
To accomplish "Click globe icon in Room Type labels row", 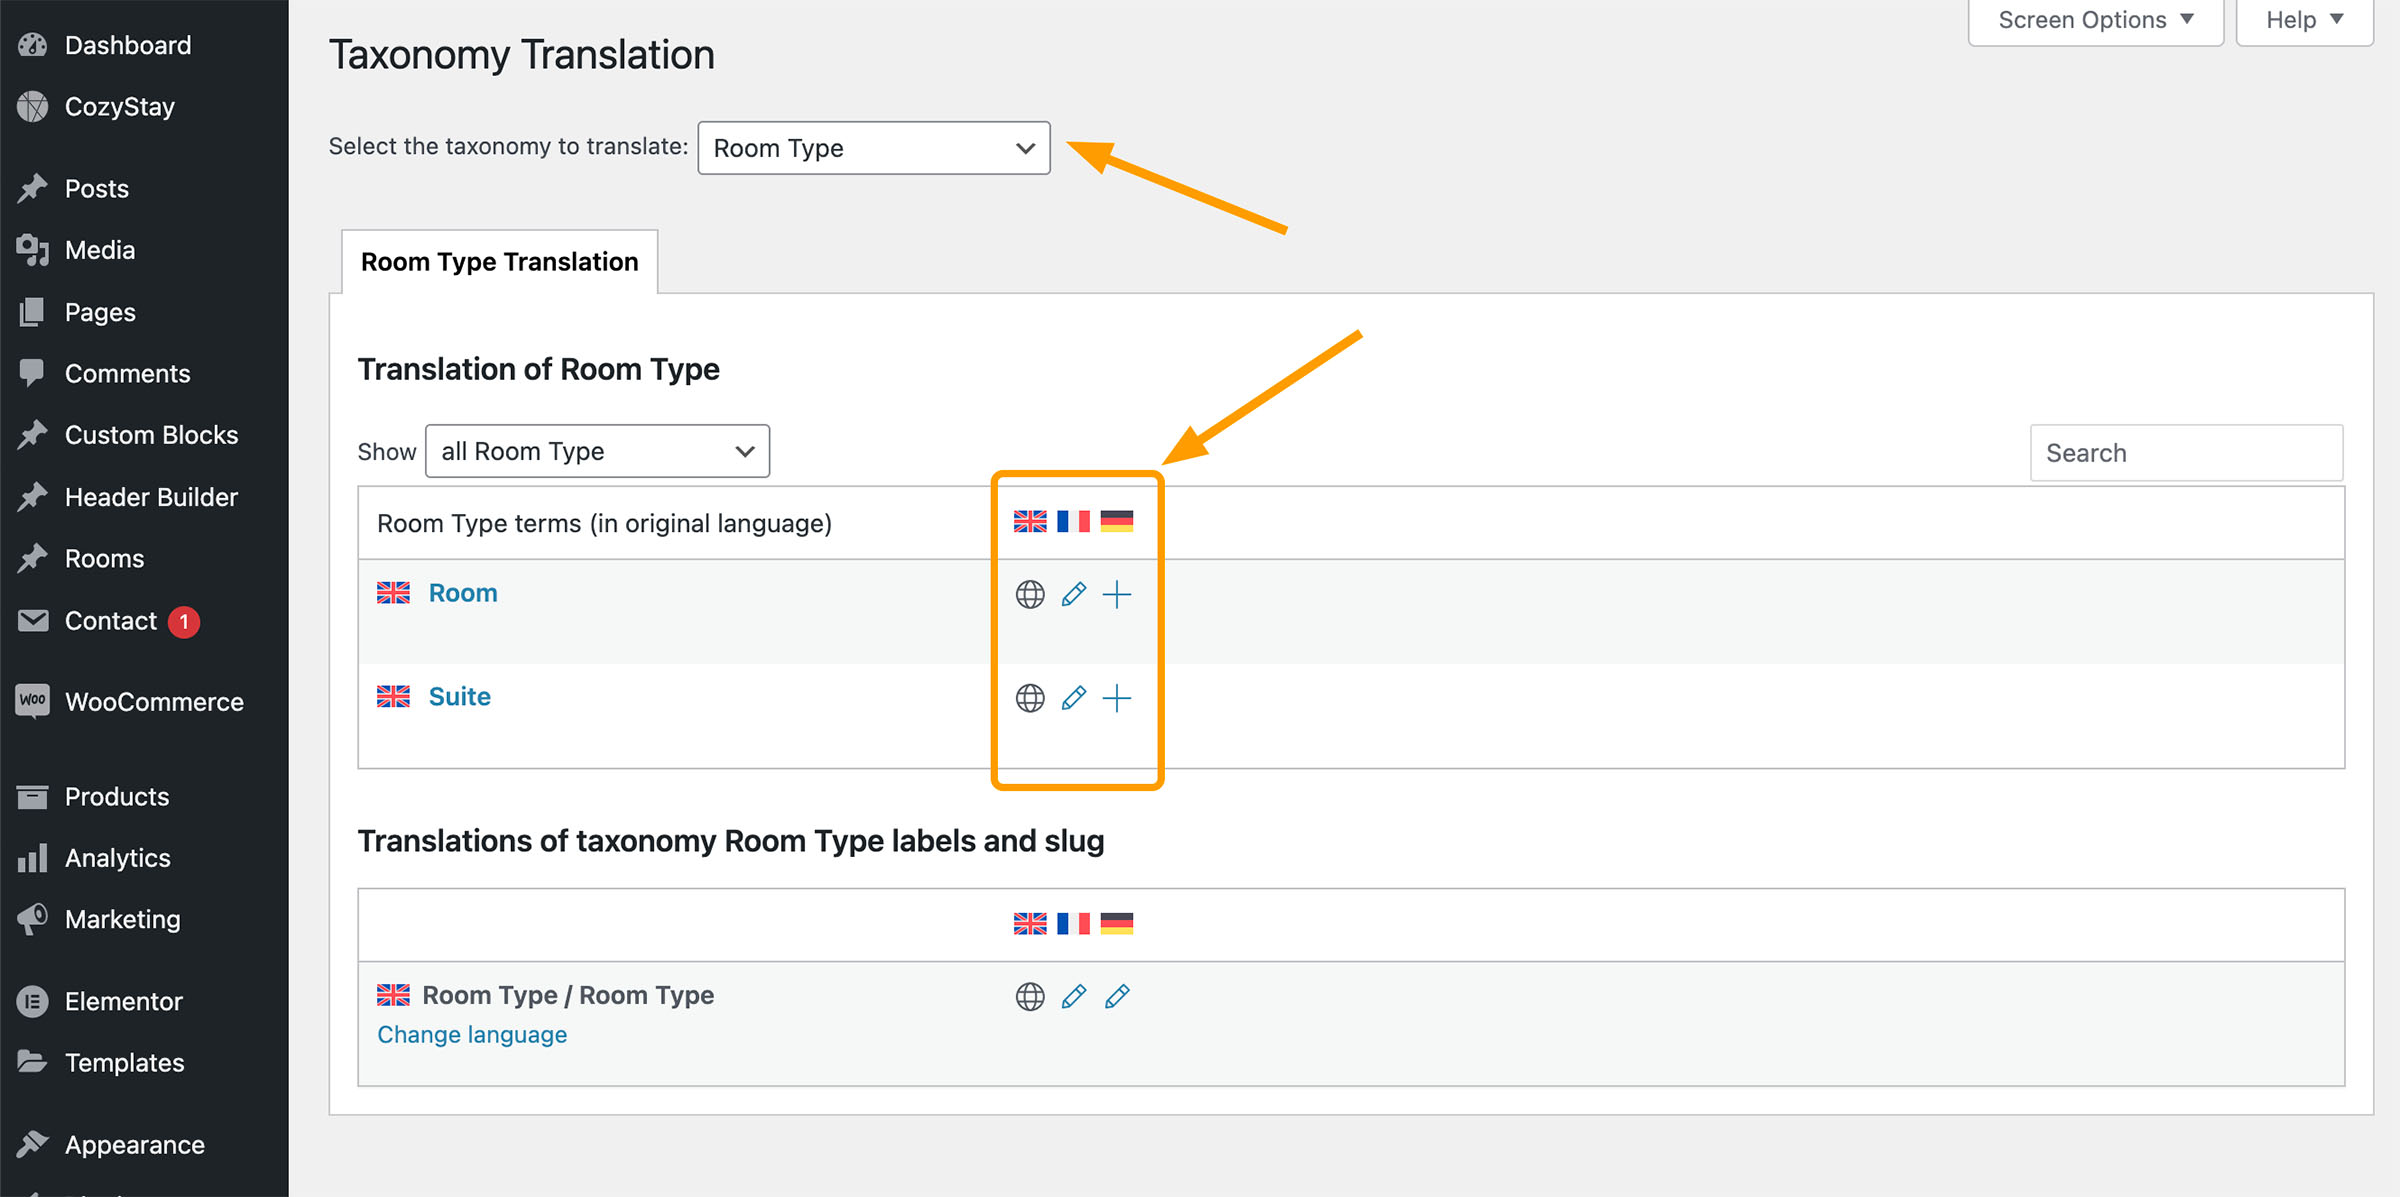I will coord(1030,996).
